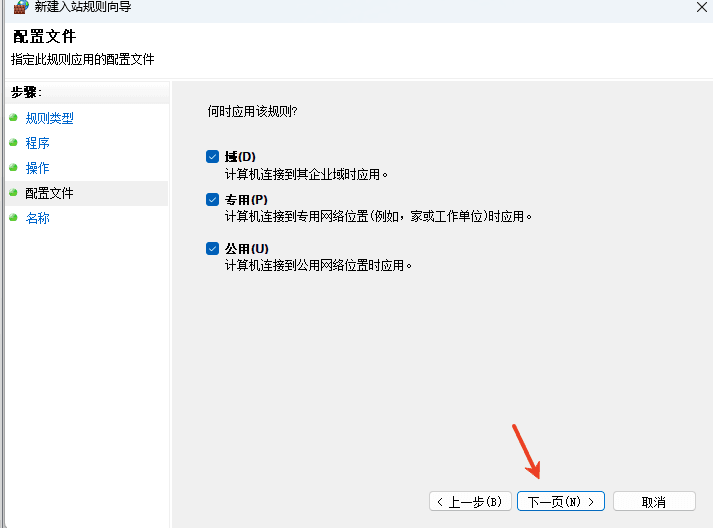Click the text 何时应用该规则?
713x528 pixels.
click(252, 111)
